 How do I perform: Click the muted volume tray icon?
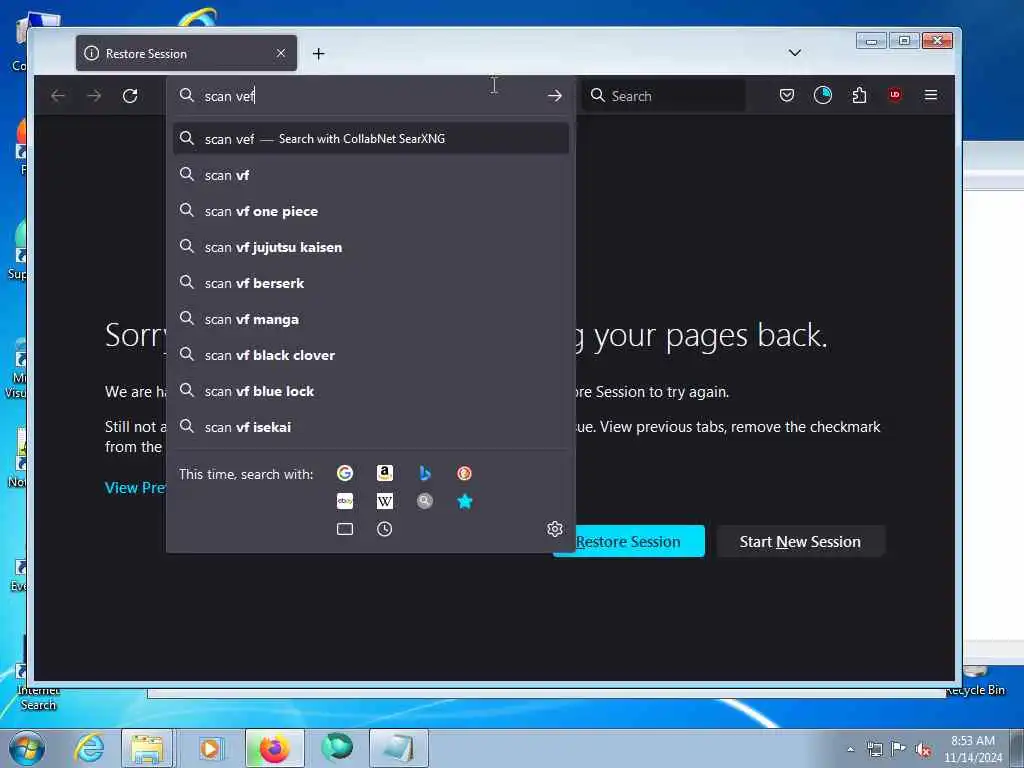[923, 749]
